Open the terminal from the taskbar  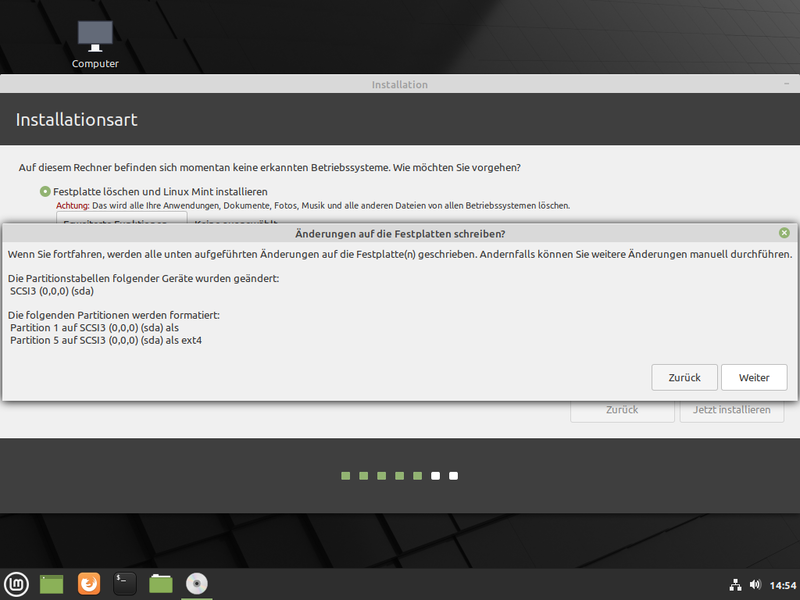(124, 583)
